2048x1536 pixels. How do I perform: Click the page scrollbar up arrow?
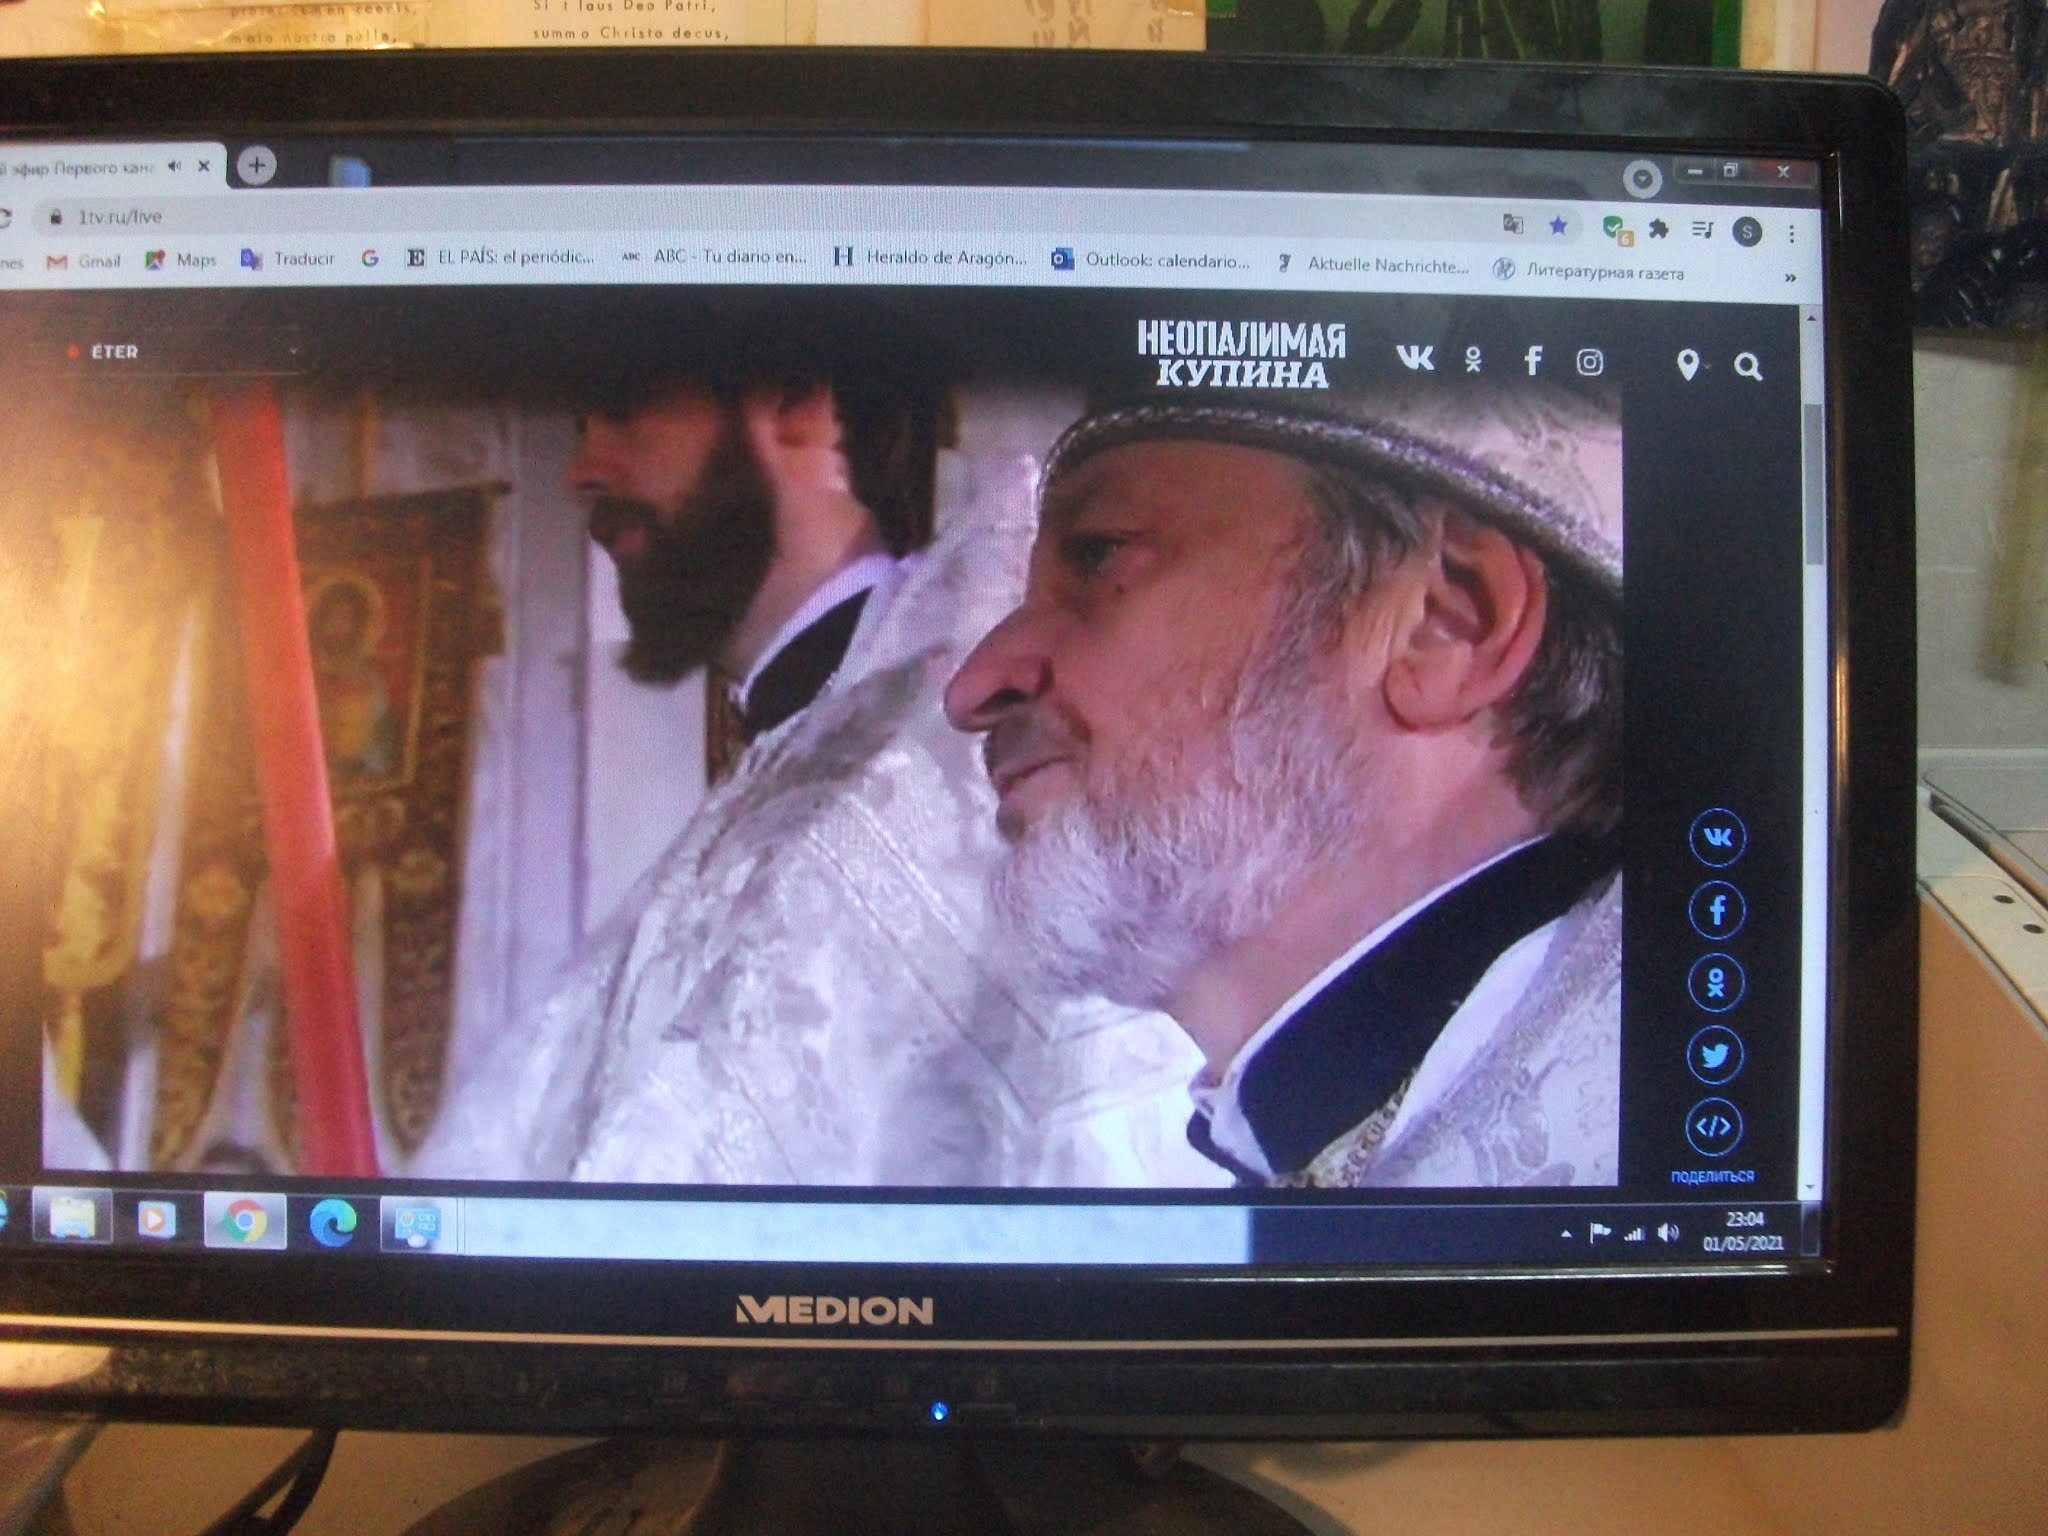(1810, 318)
